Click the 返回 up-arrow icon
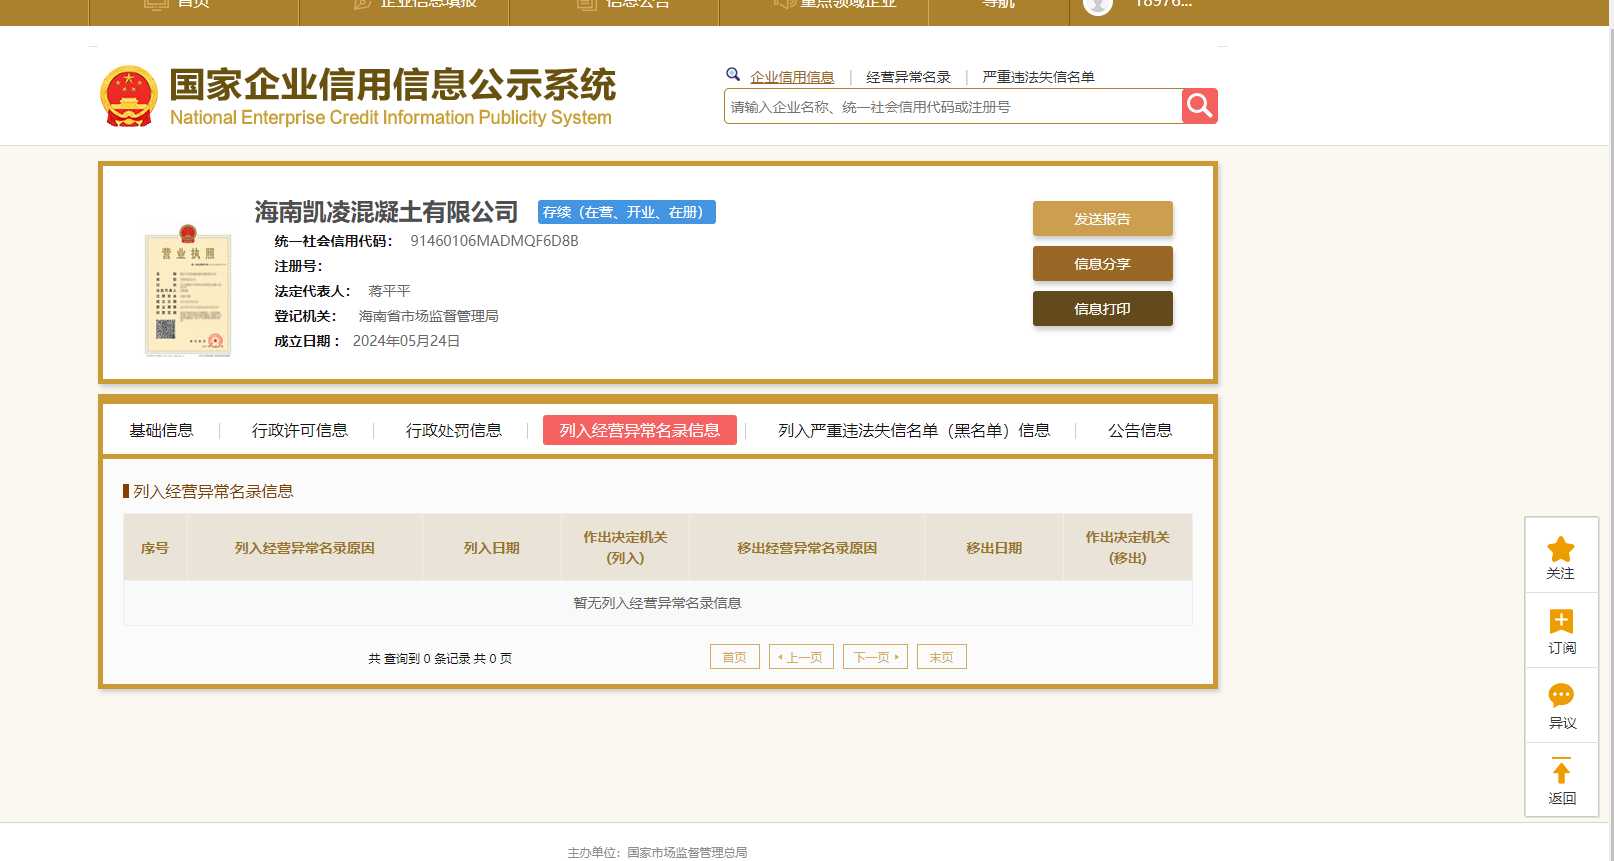 pos(1560,771)
